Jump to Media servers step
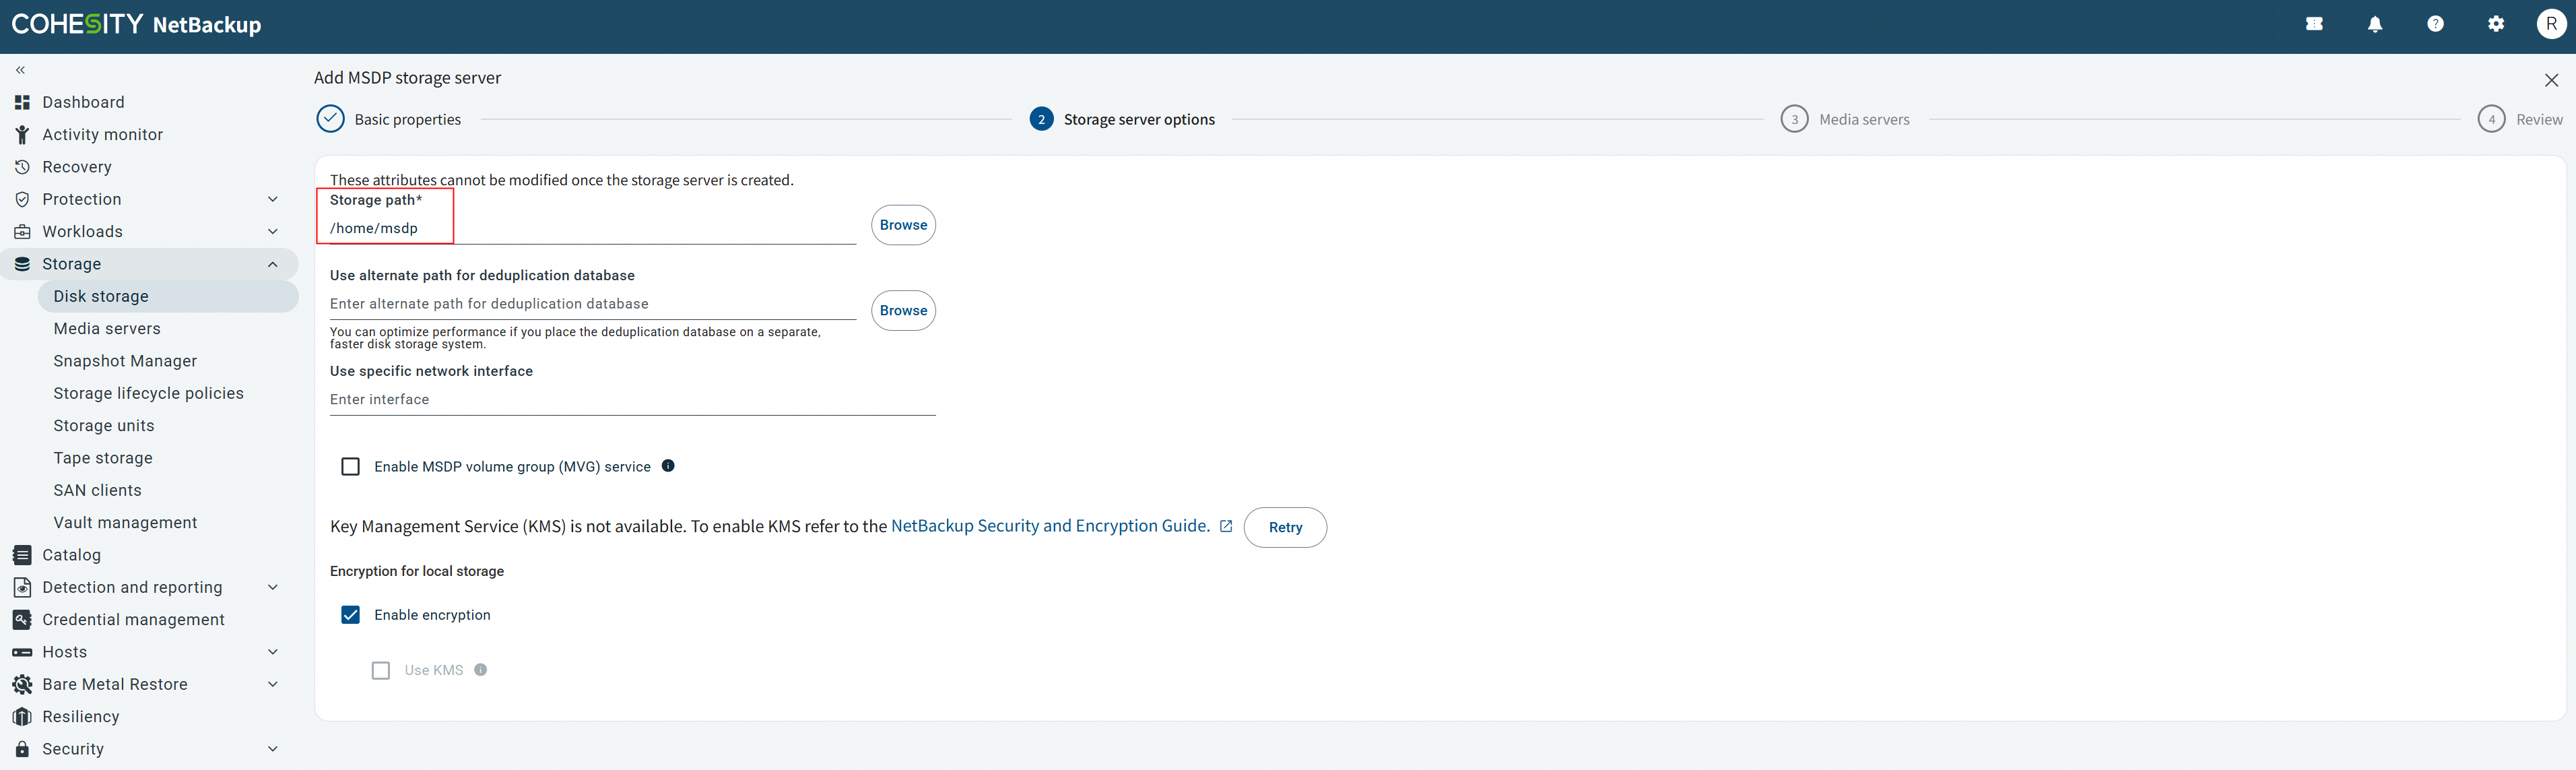This screenshot has height=770, width=2576. tap(1845, 119)
